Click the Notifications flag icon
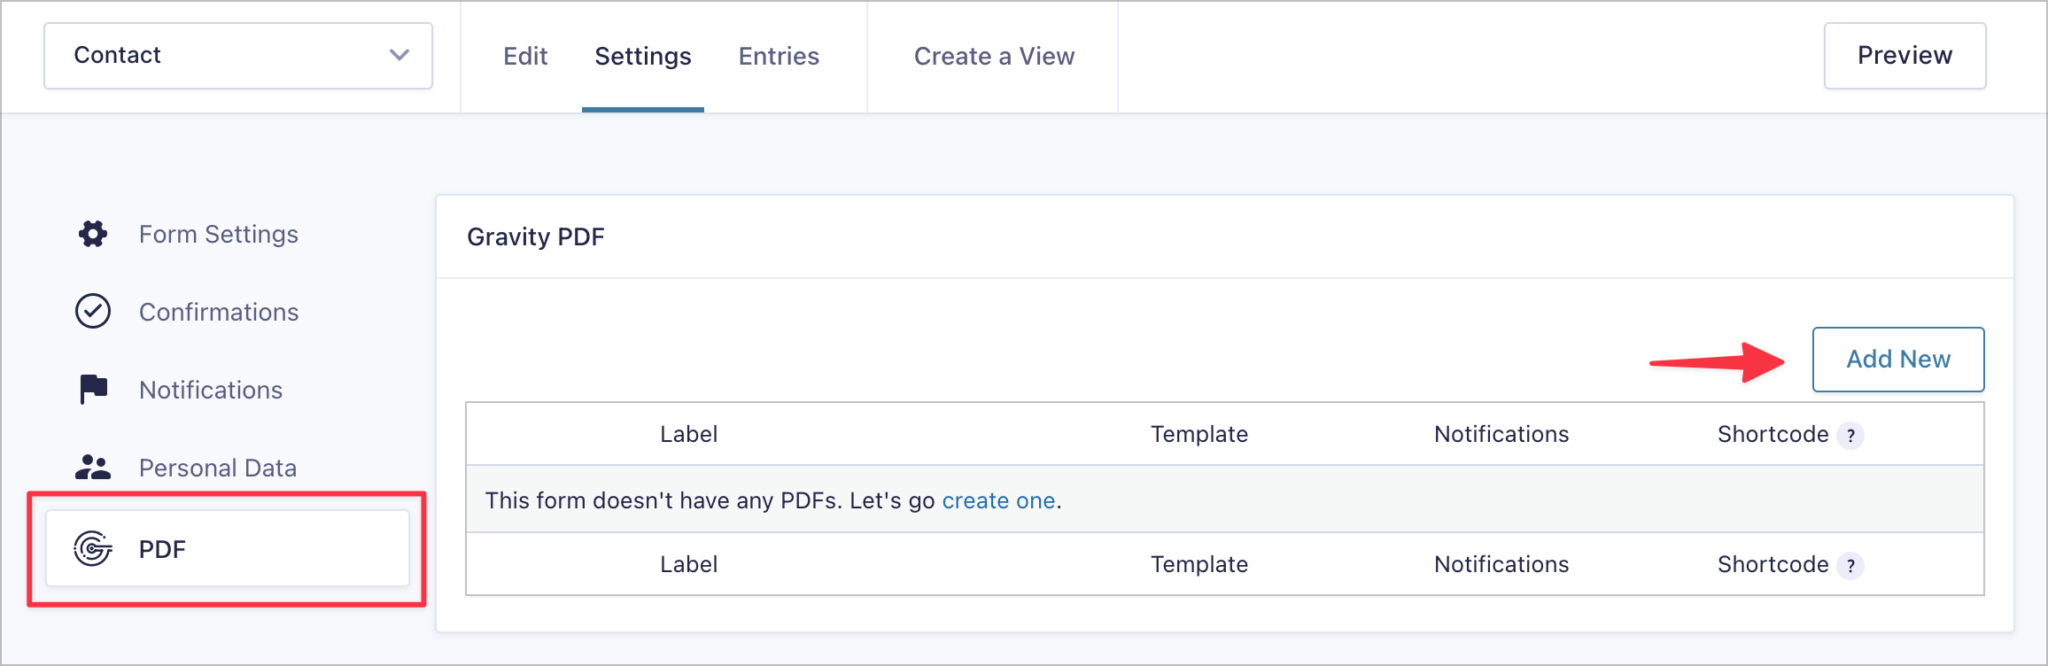This screenshot has height=666, width=2048. 91,389
